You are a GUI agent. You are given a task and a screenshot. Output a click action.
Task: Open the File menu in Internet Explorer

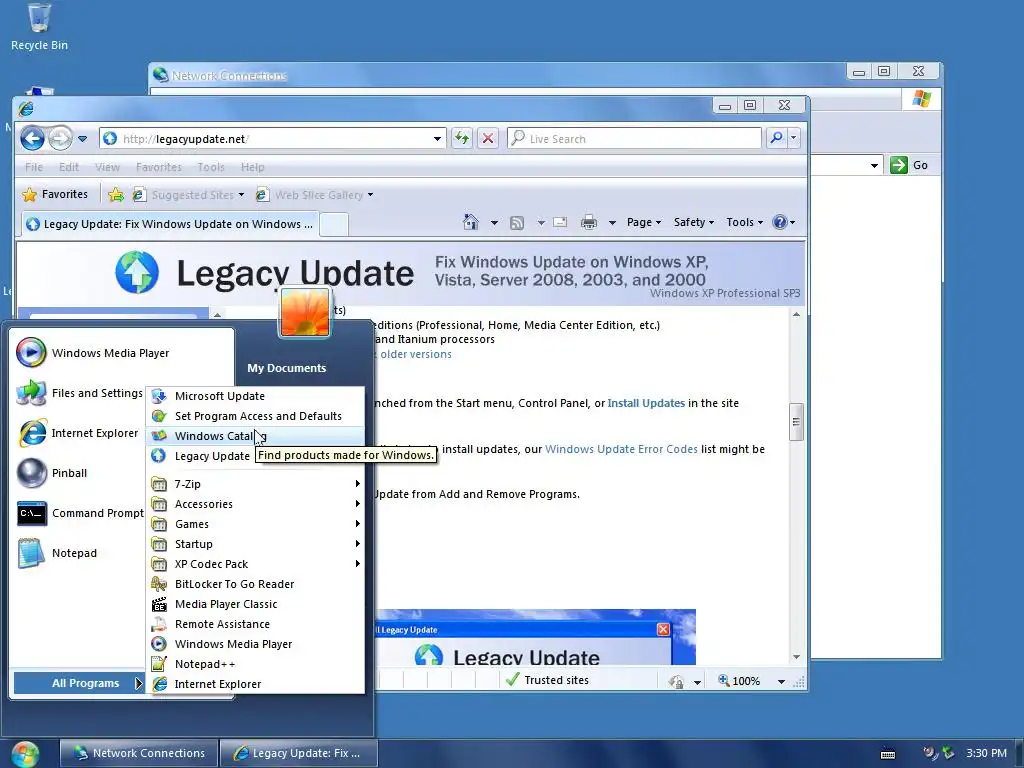(x=34, y=167)
